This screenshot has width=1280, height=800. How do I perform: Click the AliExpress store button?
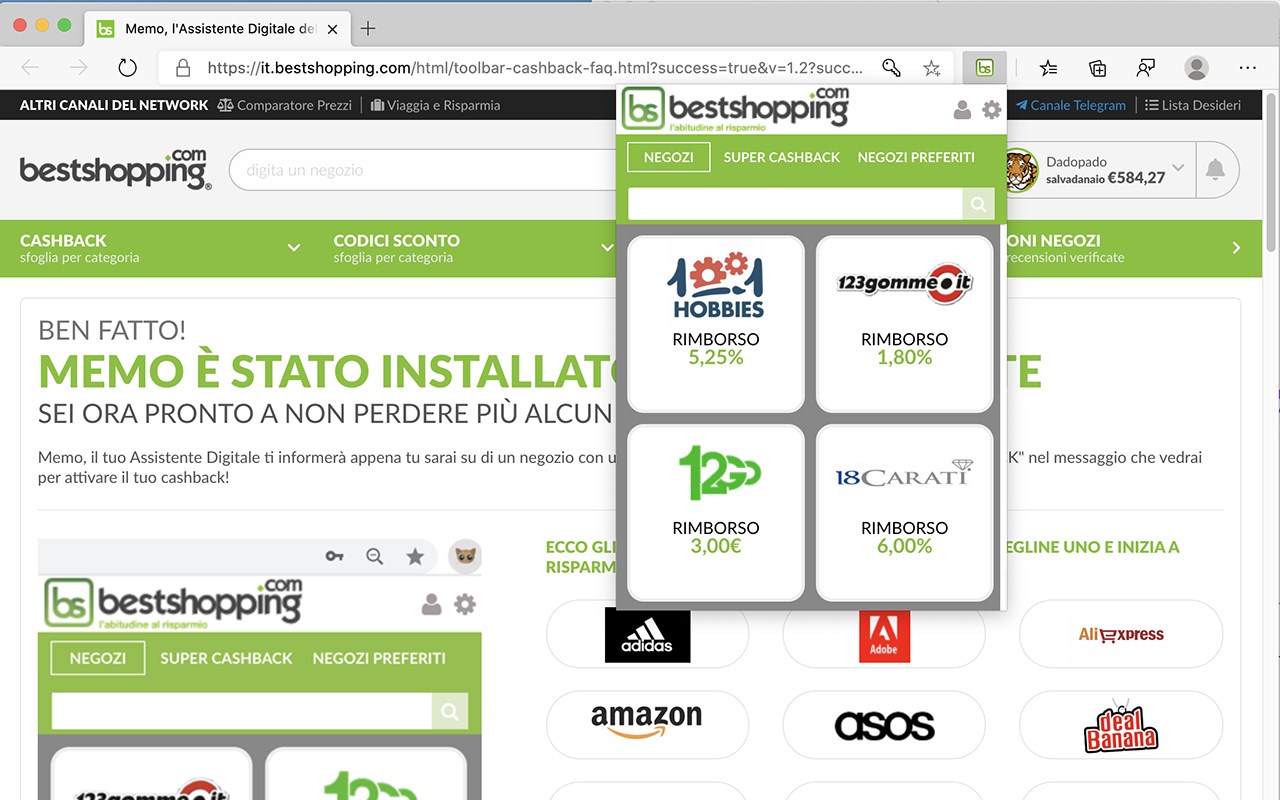click(1121, 634)
